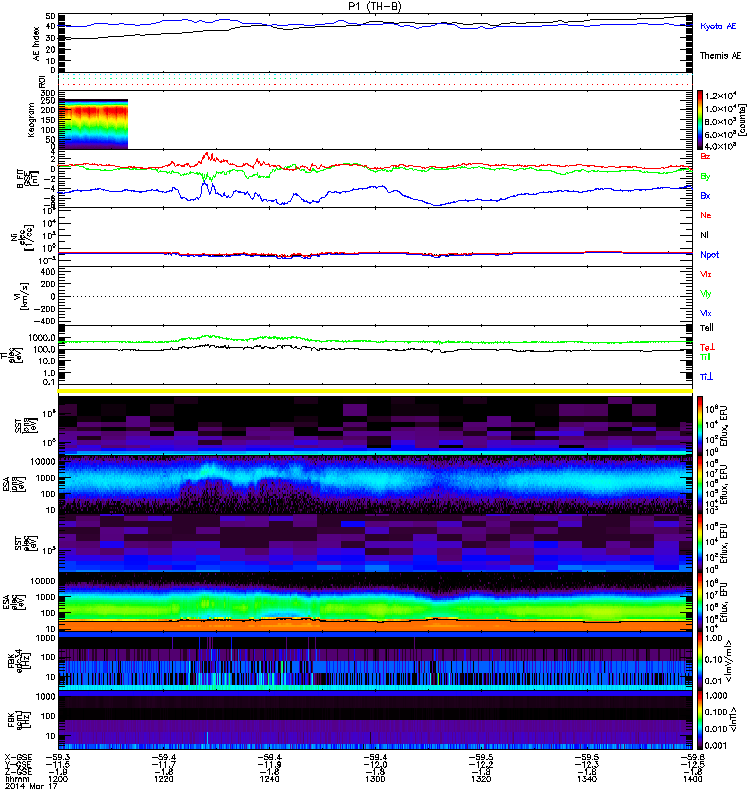Select the red Bz legend label
This screenshot has height=800, width=750.
pos(705,156)
